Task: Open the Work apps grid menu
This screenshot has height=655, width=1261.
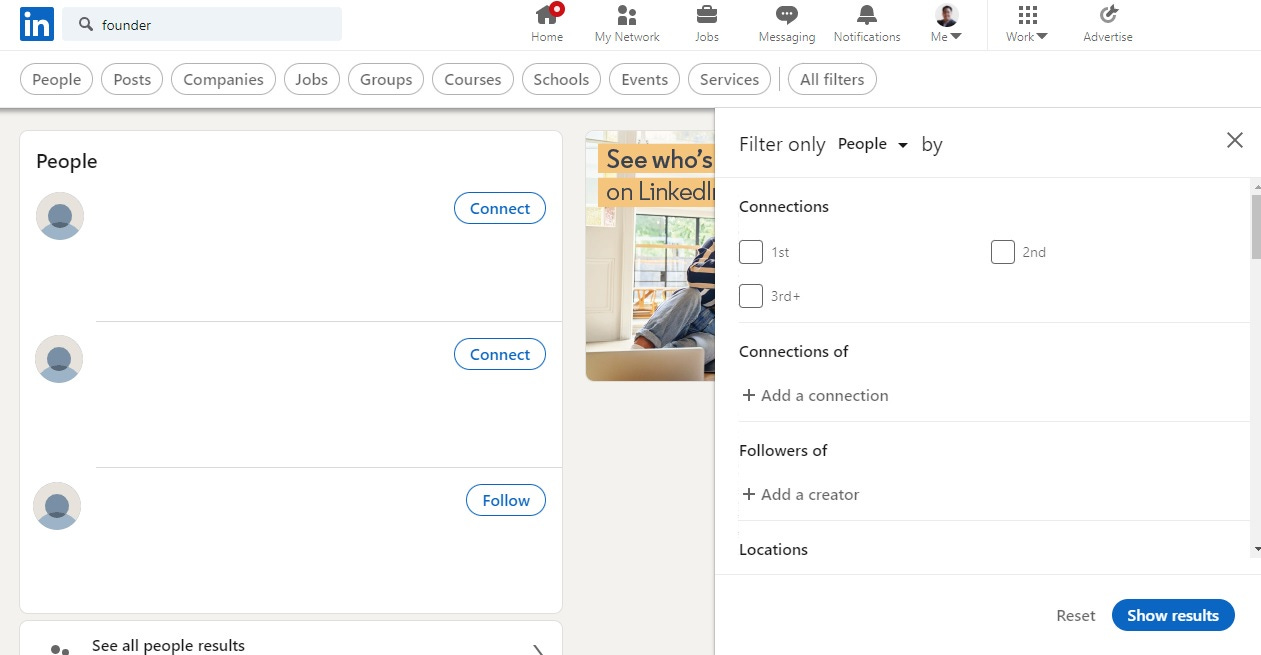Action: [1027, 24]
